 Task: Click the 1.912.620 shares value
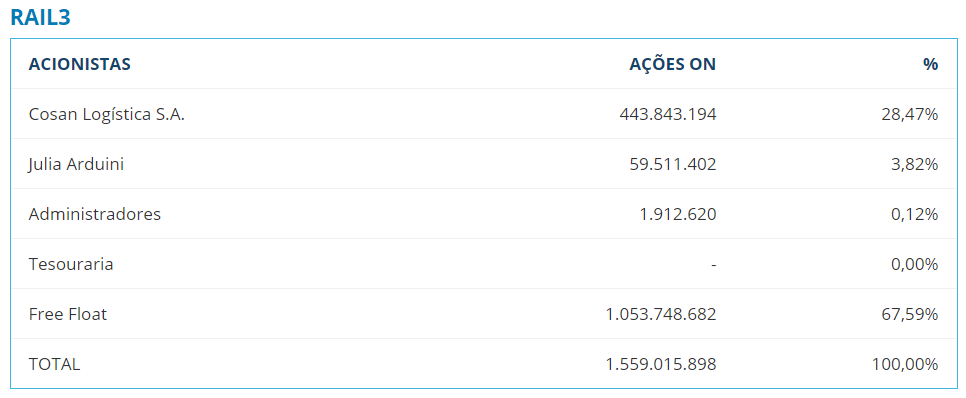tap(678, 214)
